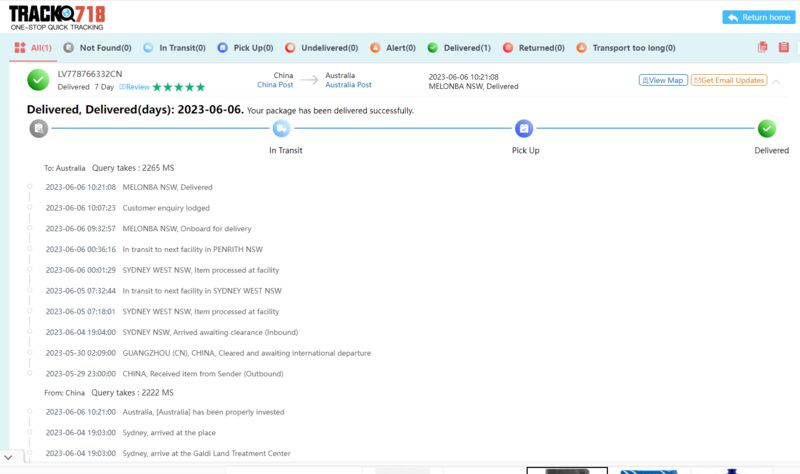Click the five star rating
The width and height of the screenshot is (800, 474).
pyautogui.click(x=179, y=87)
